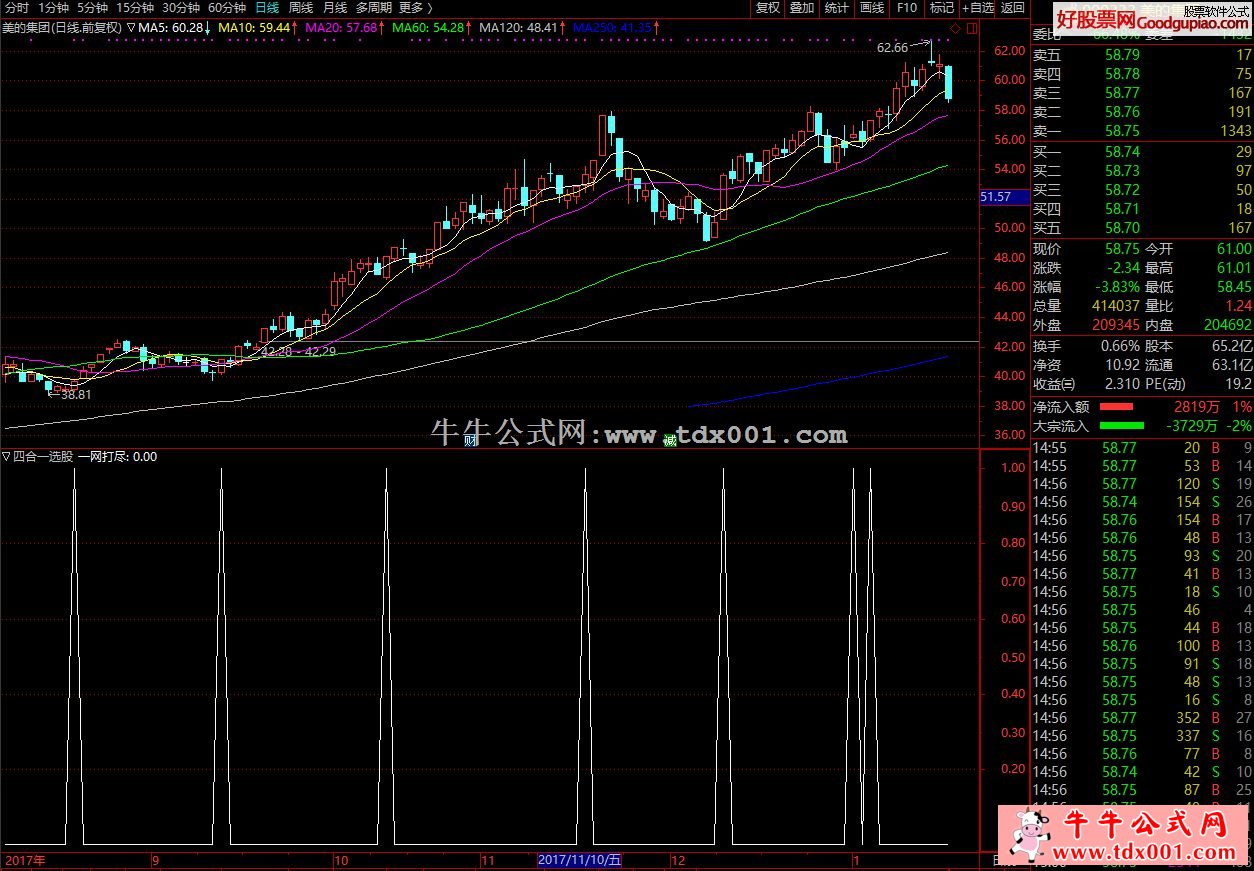Switch to the 分时 tab
Image resolution: width=1254 pixels, height=871 pixels.
[16, 7]
